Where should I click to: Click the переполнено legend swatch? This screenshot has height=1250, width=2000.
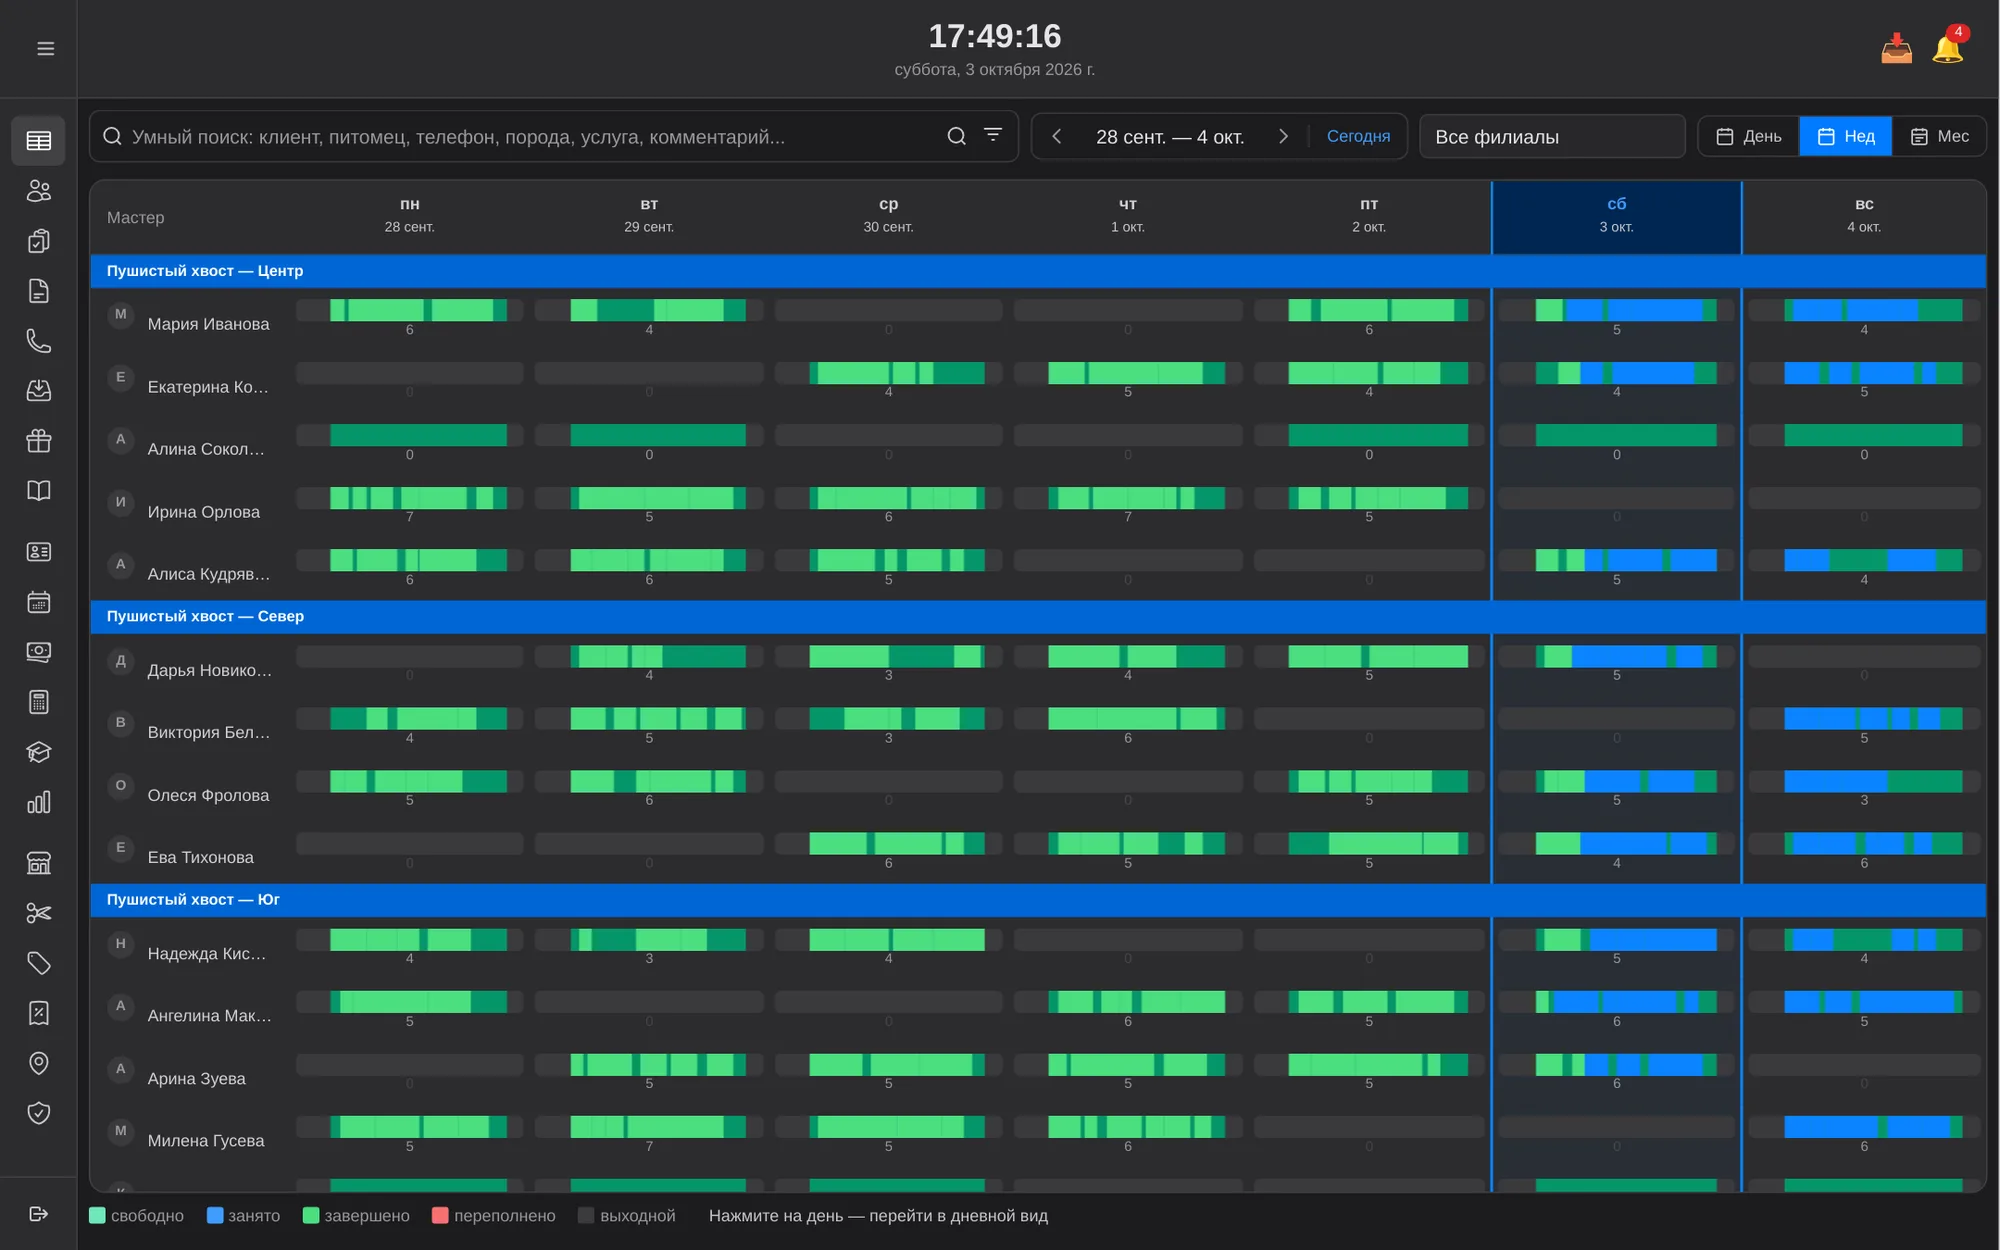pos(440,1216)
